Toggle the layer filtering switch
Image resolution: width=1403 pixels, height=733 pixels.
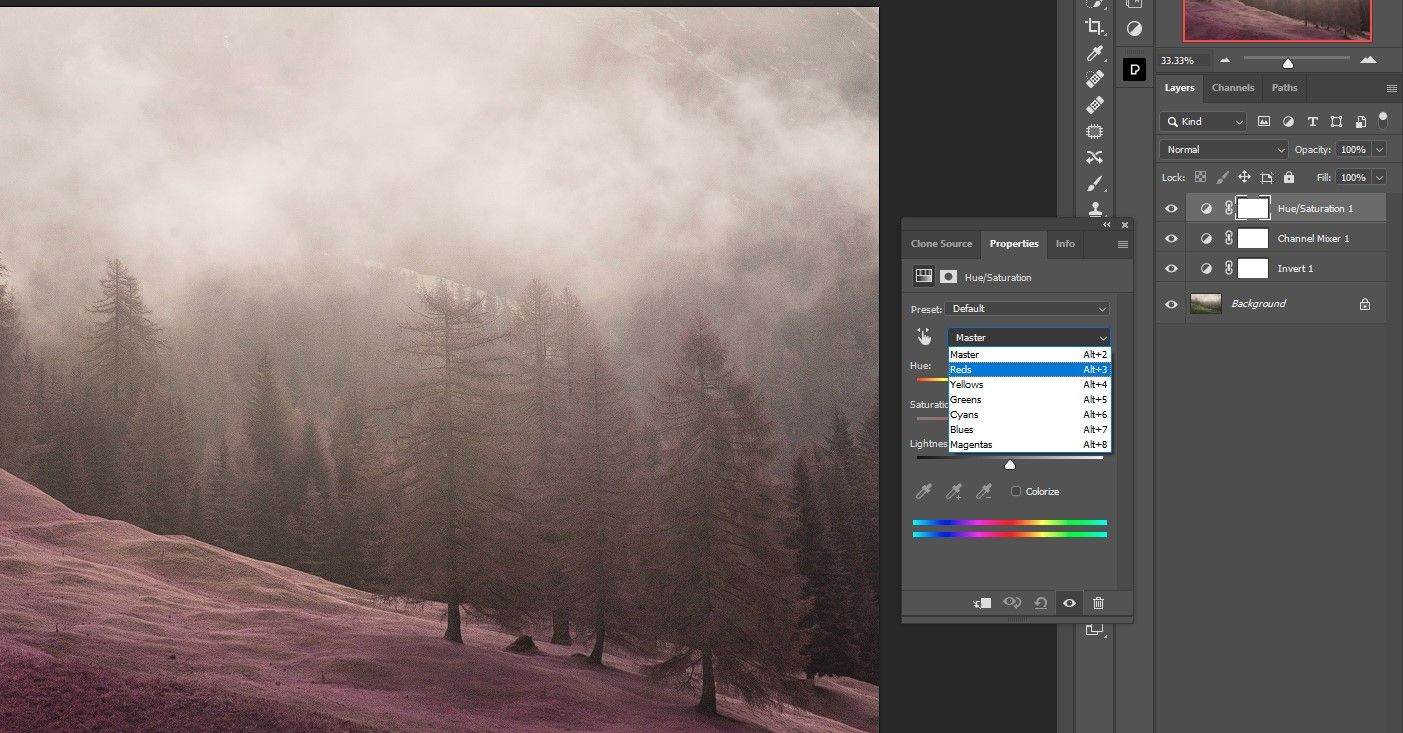(x=1383, y=121)
